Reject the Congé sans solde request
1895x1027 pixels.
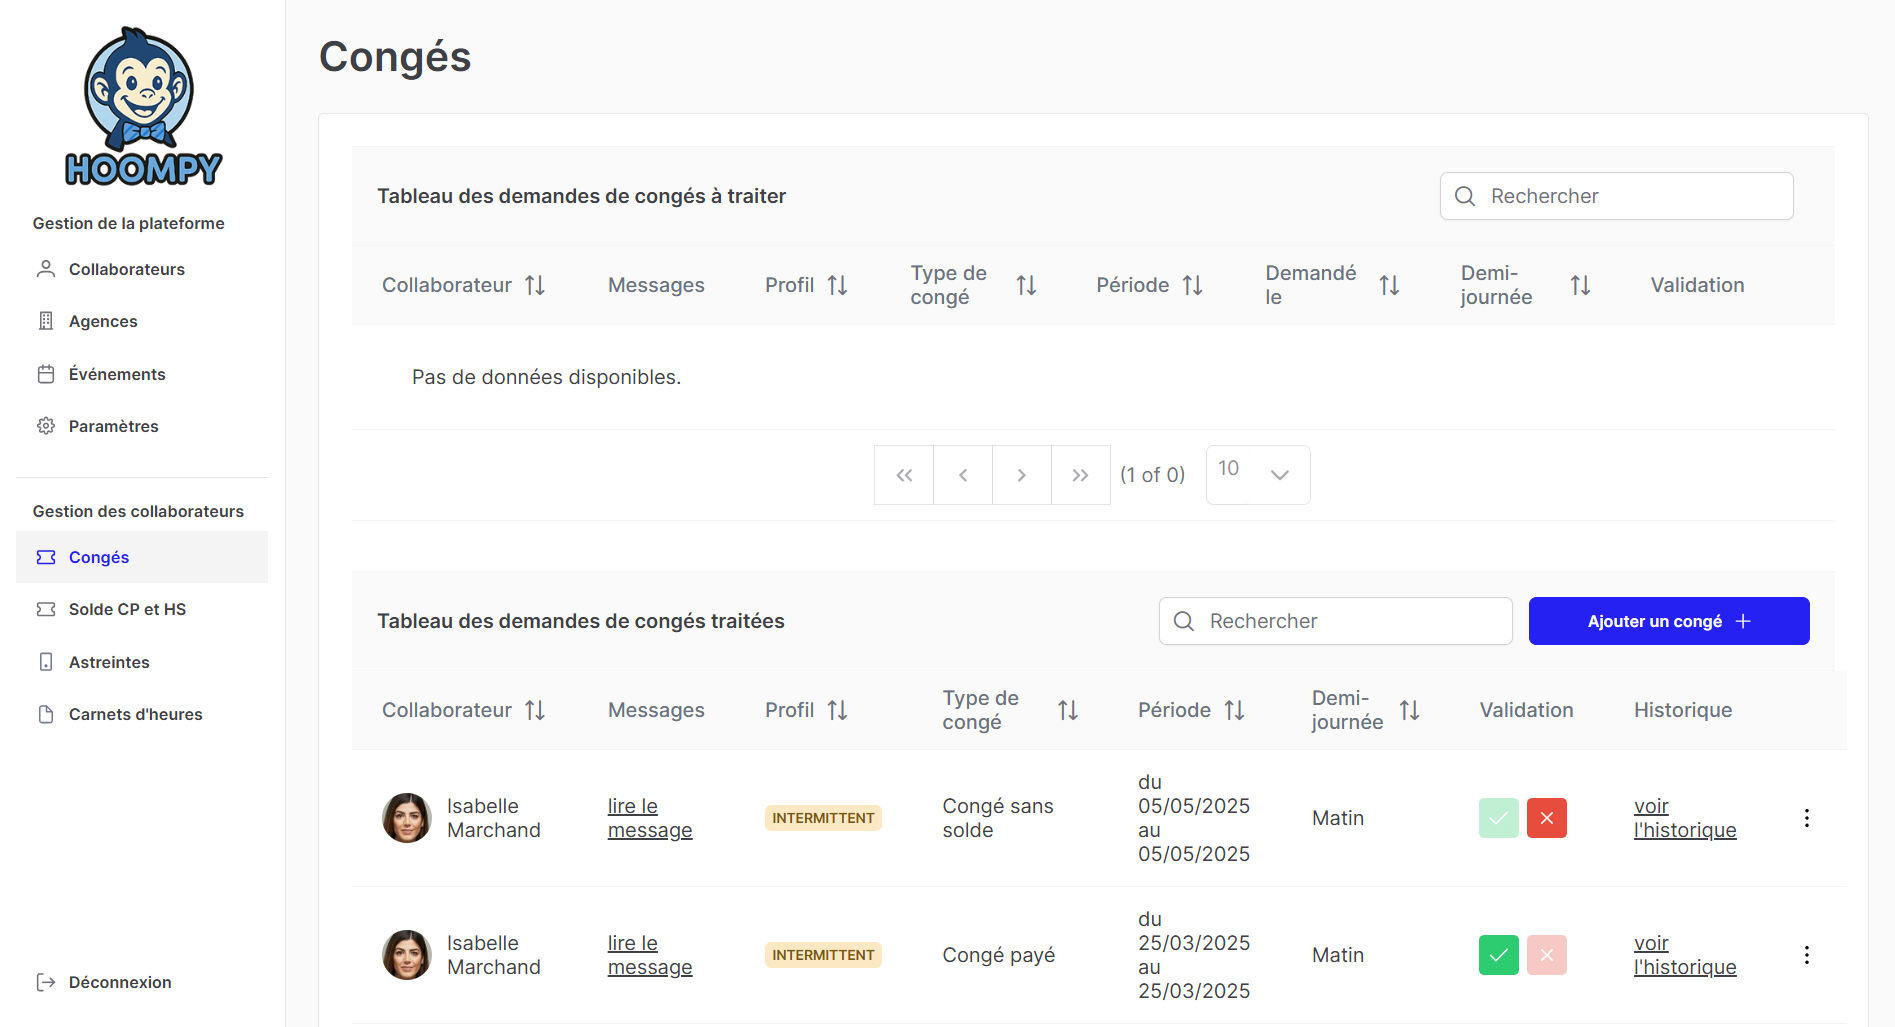pyautogui.click(x=1546, y=818)
